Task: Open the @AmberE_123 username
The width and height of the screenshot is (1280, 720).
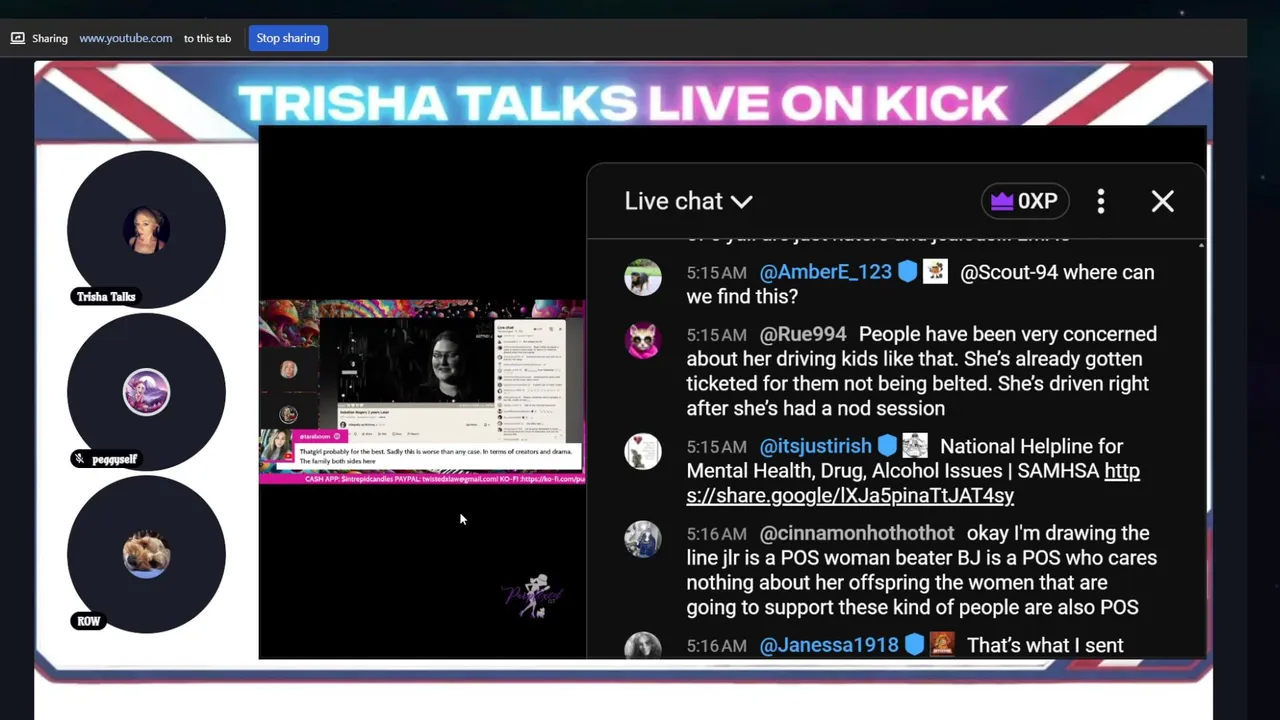Action: 825,272
